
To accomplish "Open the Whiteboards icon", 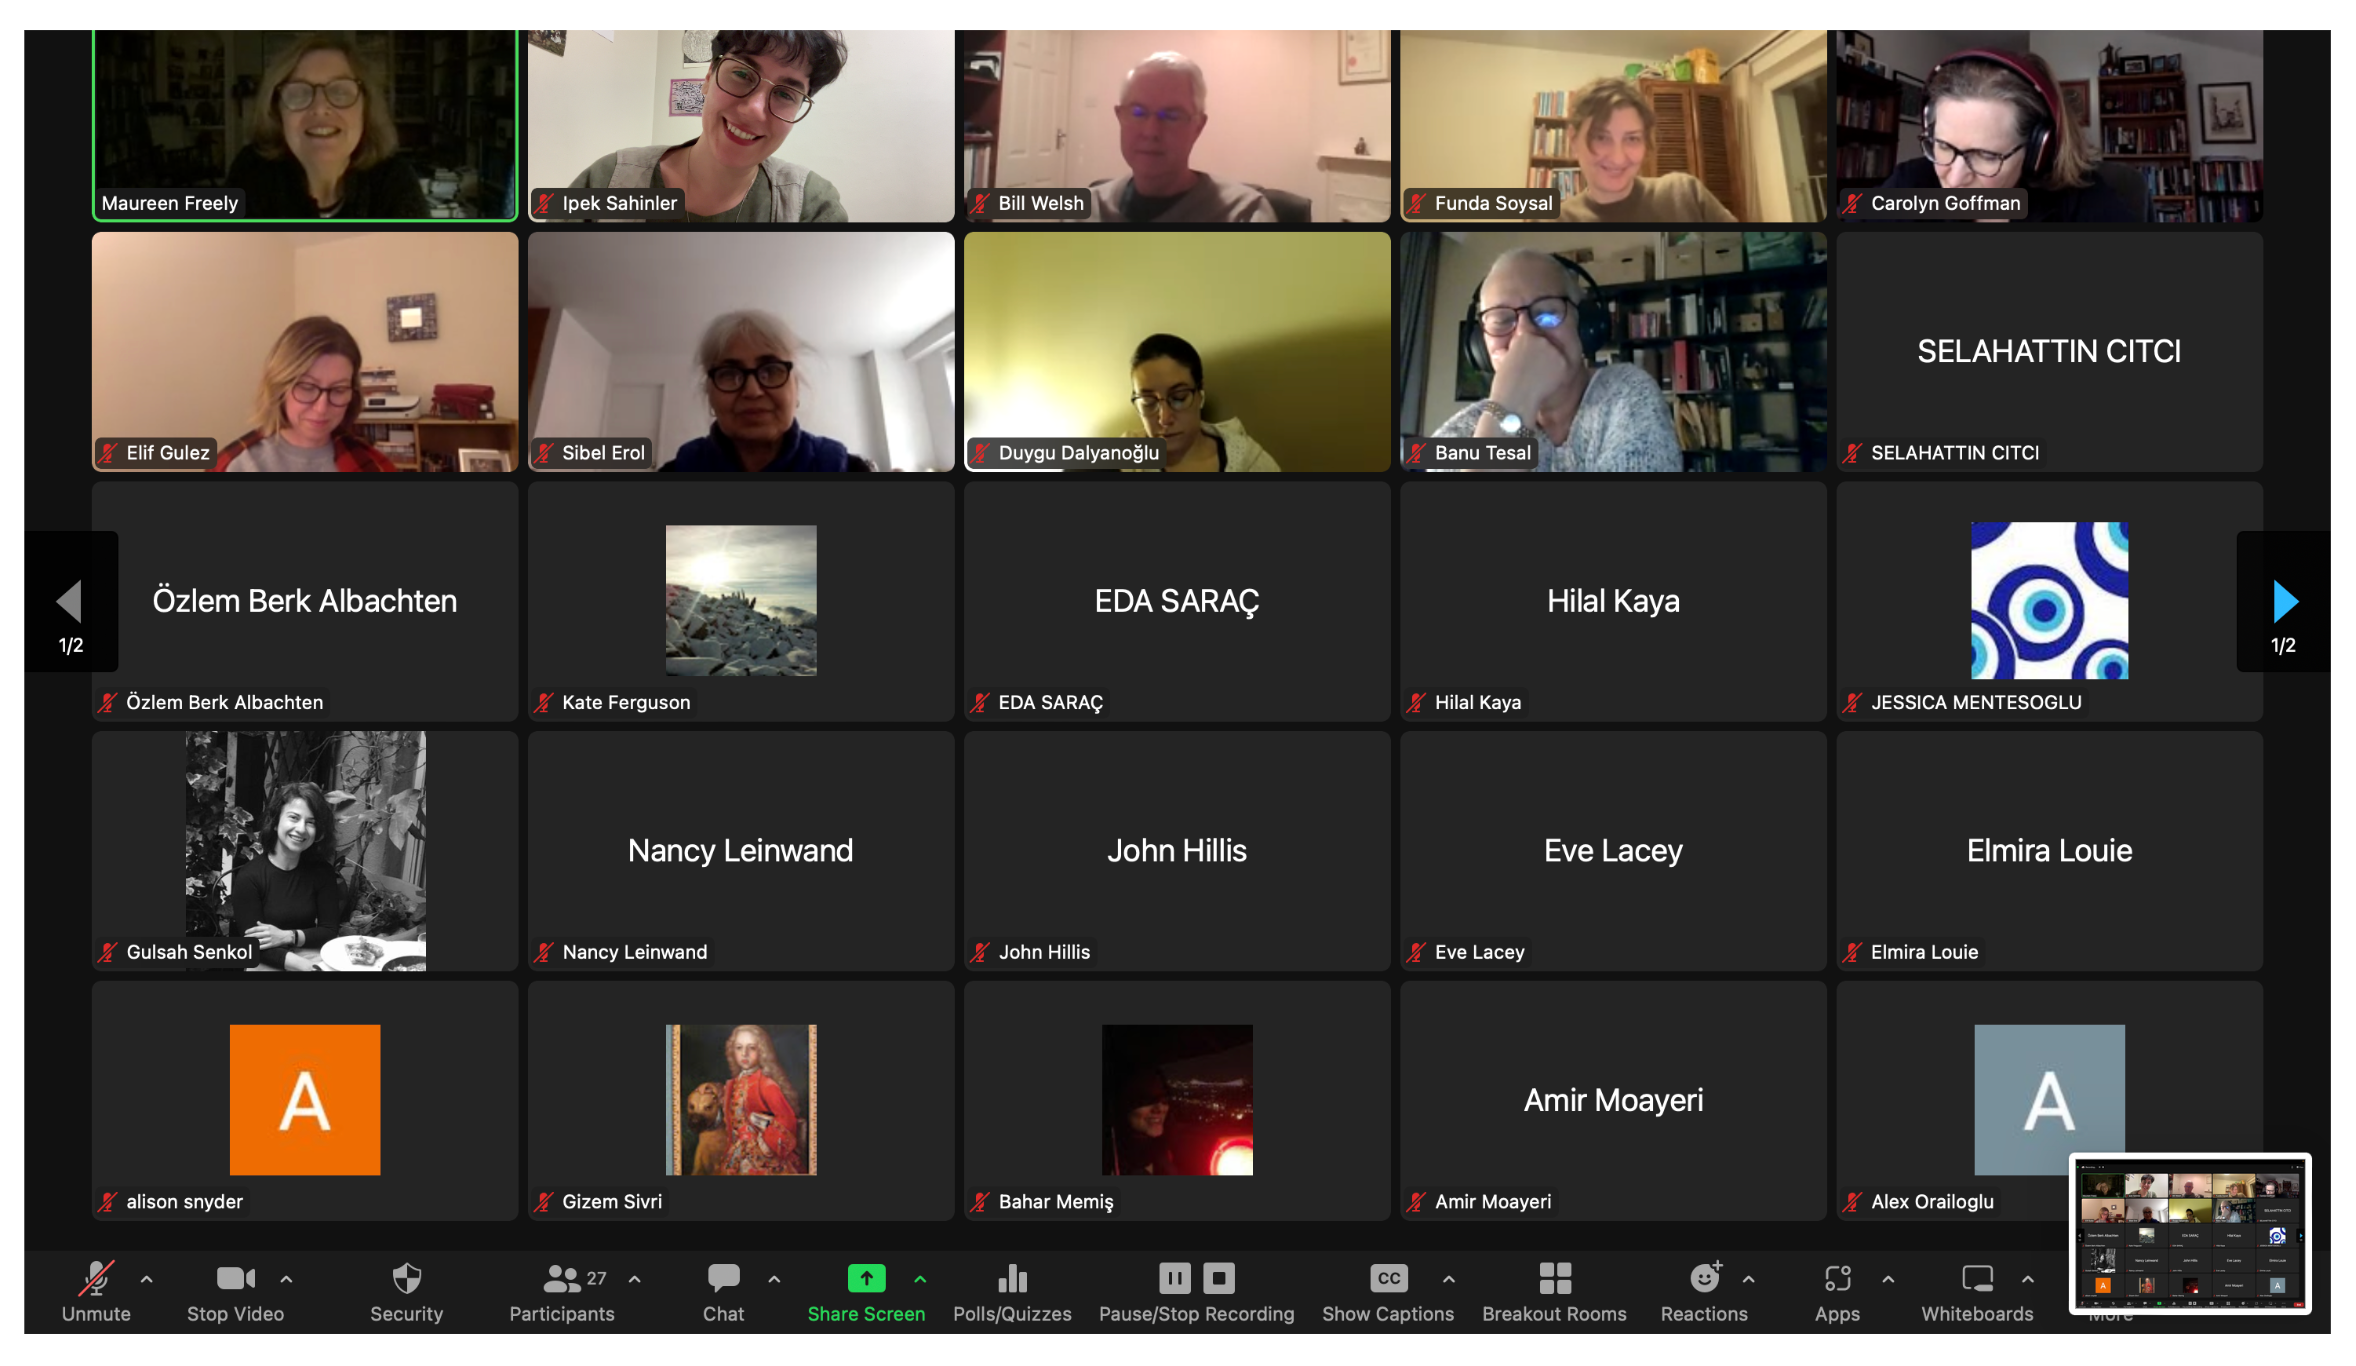I will point(1977,1278).
